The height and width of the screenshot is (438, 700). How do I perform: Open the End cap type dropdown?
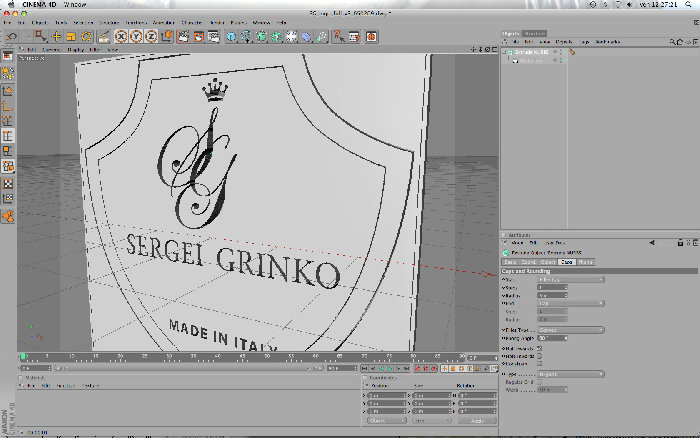tap(571, 304)
